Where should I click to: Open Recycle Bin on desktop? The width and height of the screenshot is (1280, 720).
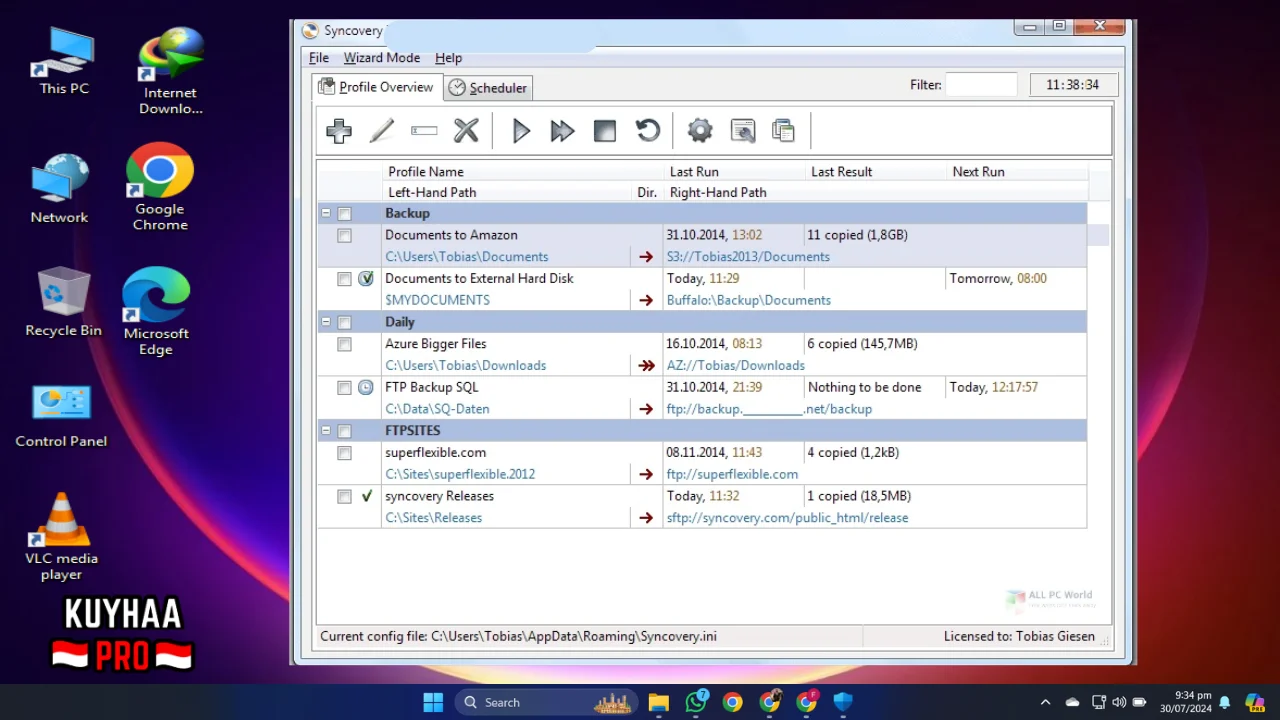[x=63, y=302]
